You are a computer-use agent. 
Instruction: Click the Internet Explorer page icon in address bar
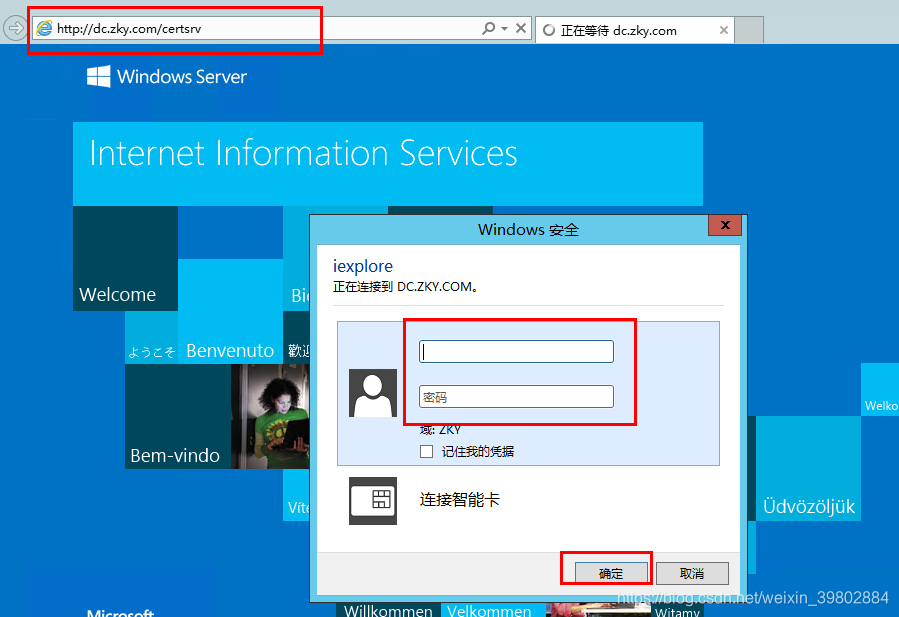click(x=44, y=28)
